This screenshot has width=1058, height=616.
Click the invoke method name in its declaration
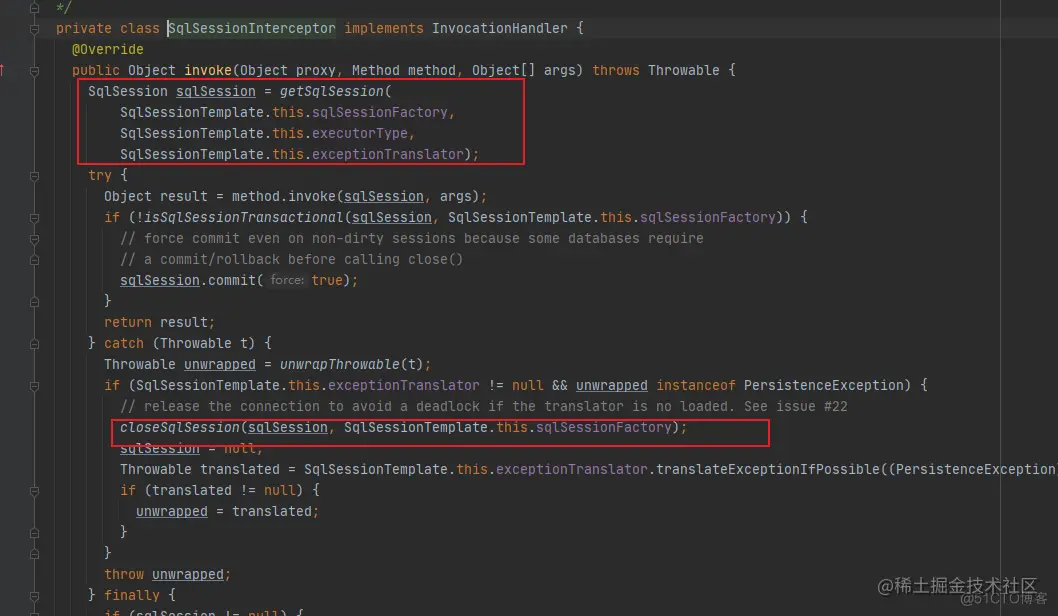point(208,70)
